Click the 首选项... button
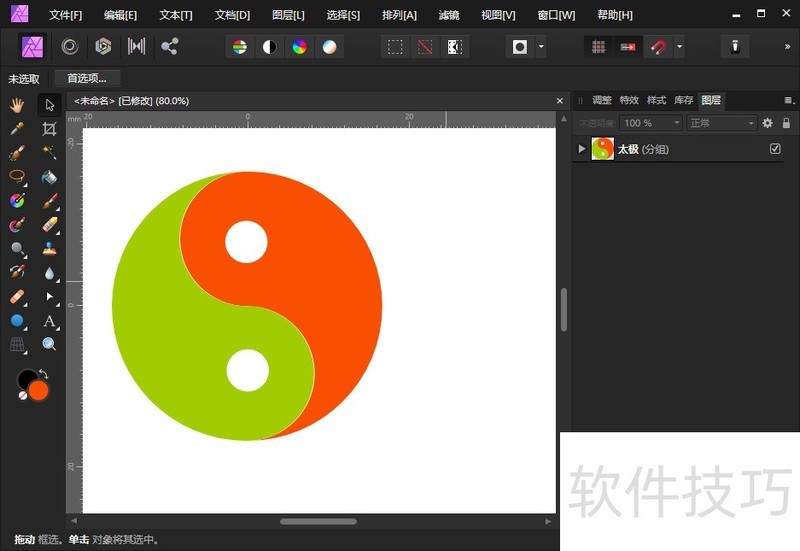Screen dimensions: 800x551 point(87,78)
